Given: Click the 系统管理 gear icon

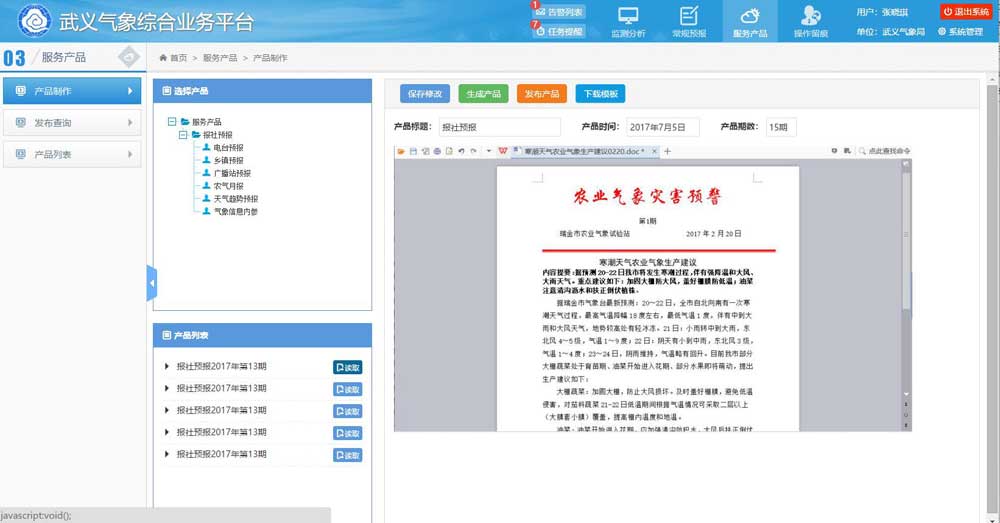Looking at the screenshot, I should click(942, 32).
